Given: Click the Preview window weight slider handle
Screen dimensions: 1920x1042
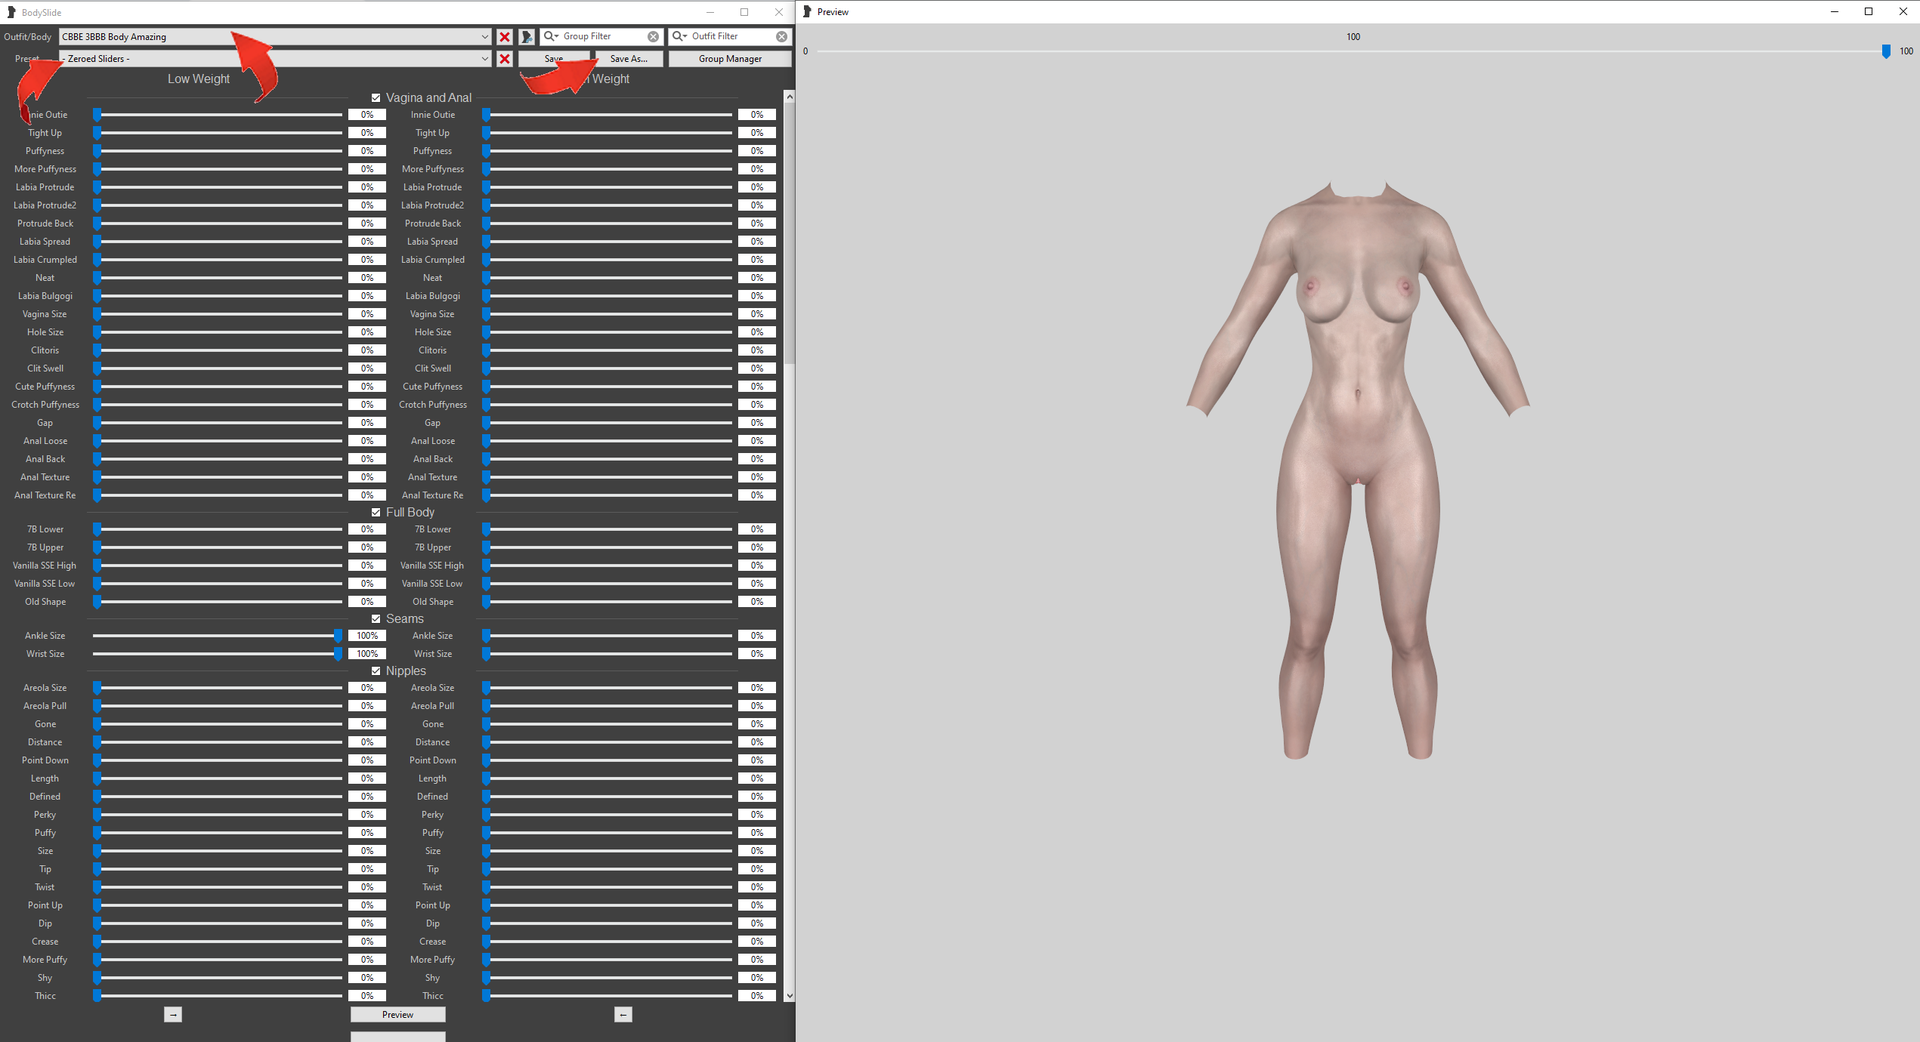Looking at the screenshot, I should tap(1886, 51).
